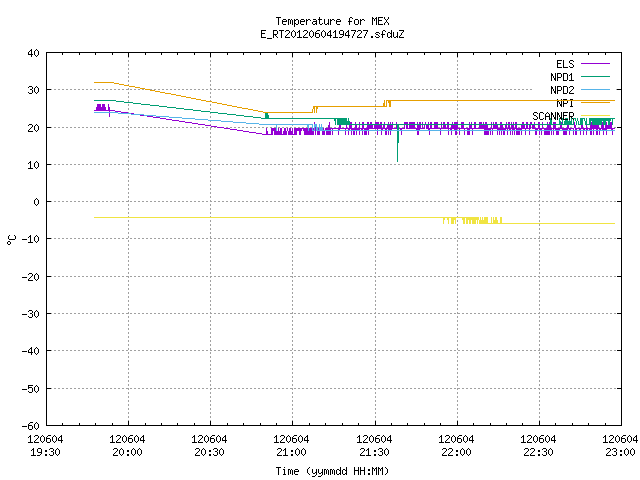Click the NPD2 legend label
640x480 pixels.
coord(562,90)
